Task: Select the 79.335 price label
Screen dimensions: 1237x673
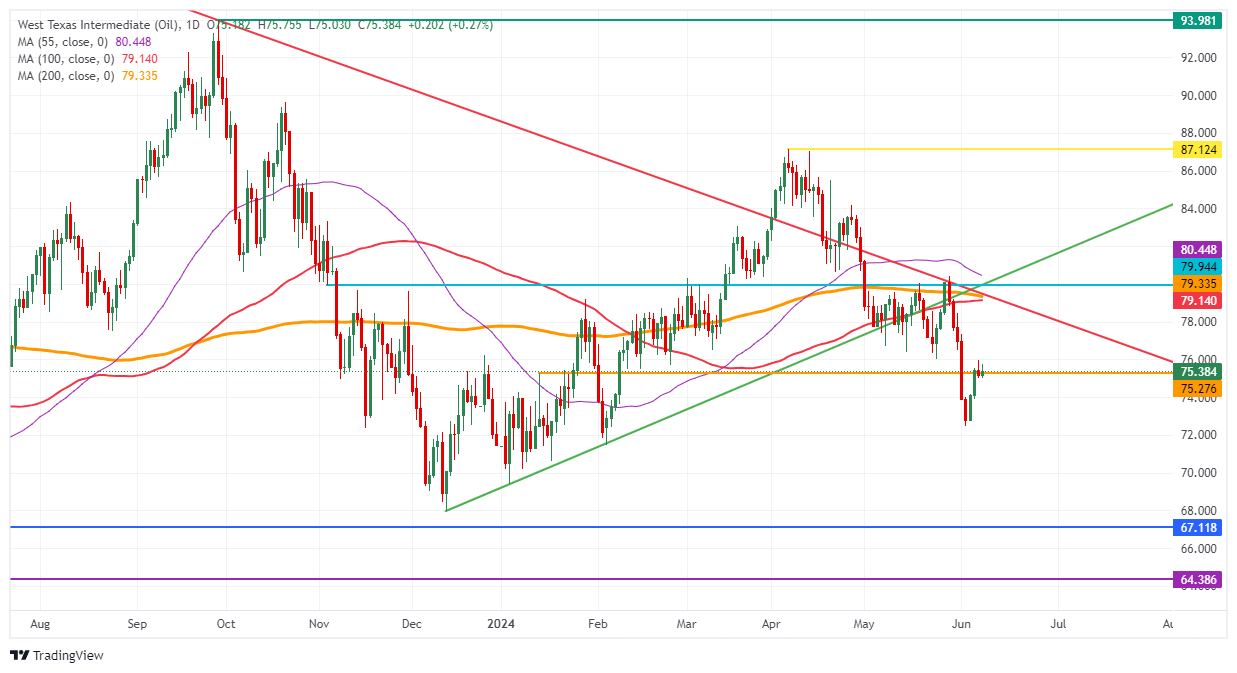Action: (x=1199, y=282)
